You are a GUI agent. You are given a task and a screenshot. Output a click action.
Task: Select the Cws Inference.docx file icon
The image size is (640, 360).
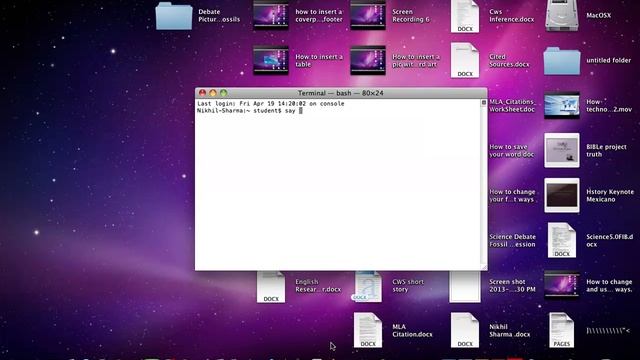[465, 16]
